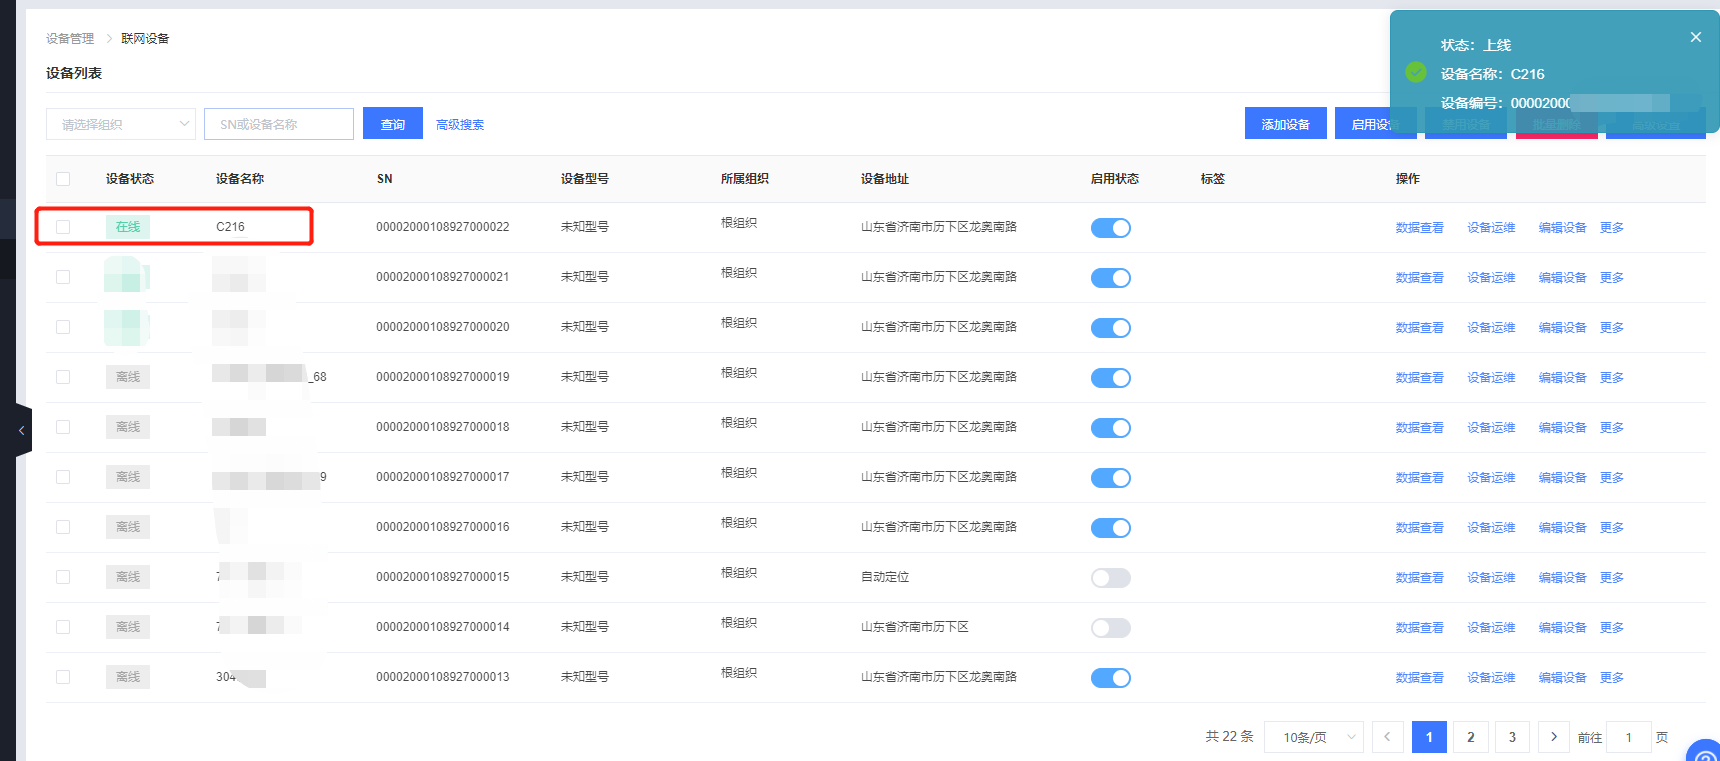Viewport: 1720px width, 761px height.
Task: Navigate to 设备管理 in the breadcrumb
Action: pyautogui.click(x=70, y=39)
